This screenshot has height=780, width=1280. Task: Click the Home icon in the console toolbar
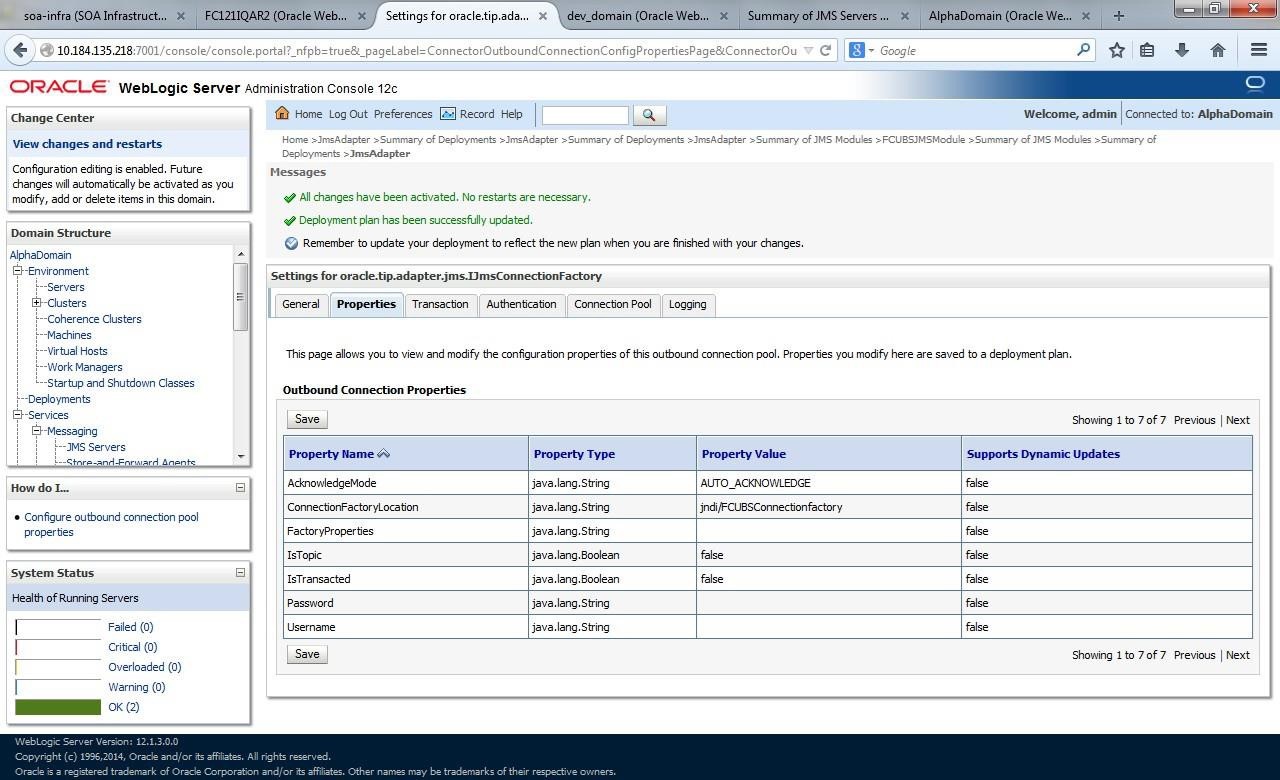point(282,113)
